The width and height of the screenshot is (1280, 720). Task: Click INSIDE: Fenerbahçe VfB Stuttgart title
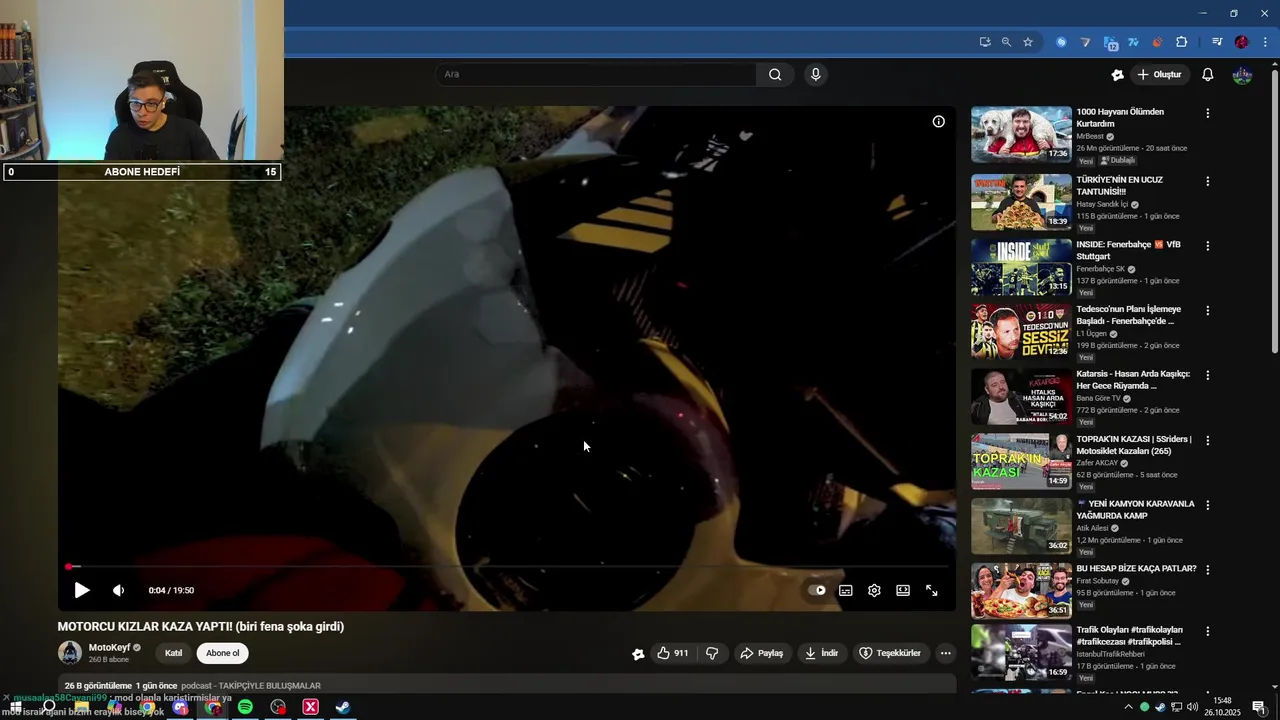click(1128, 250)
